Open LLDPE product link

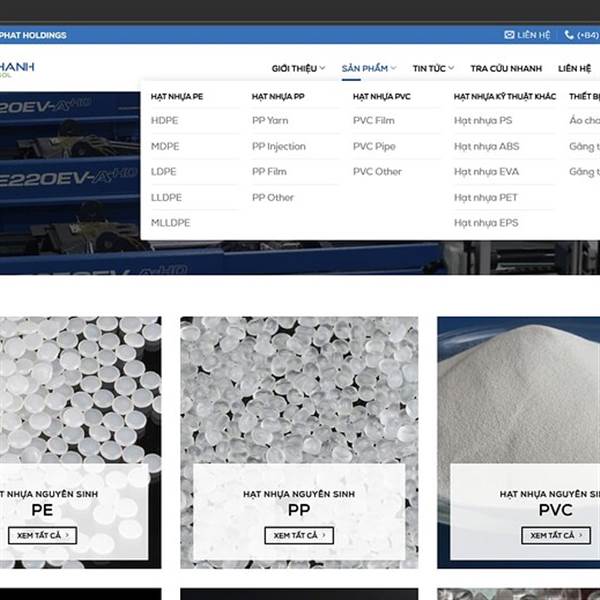coord(166,197)
